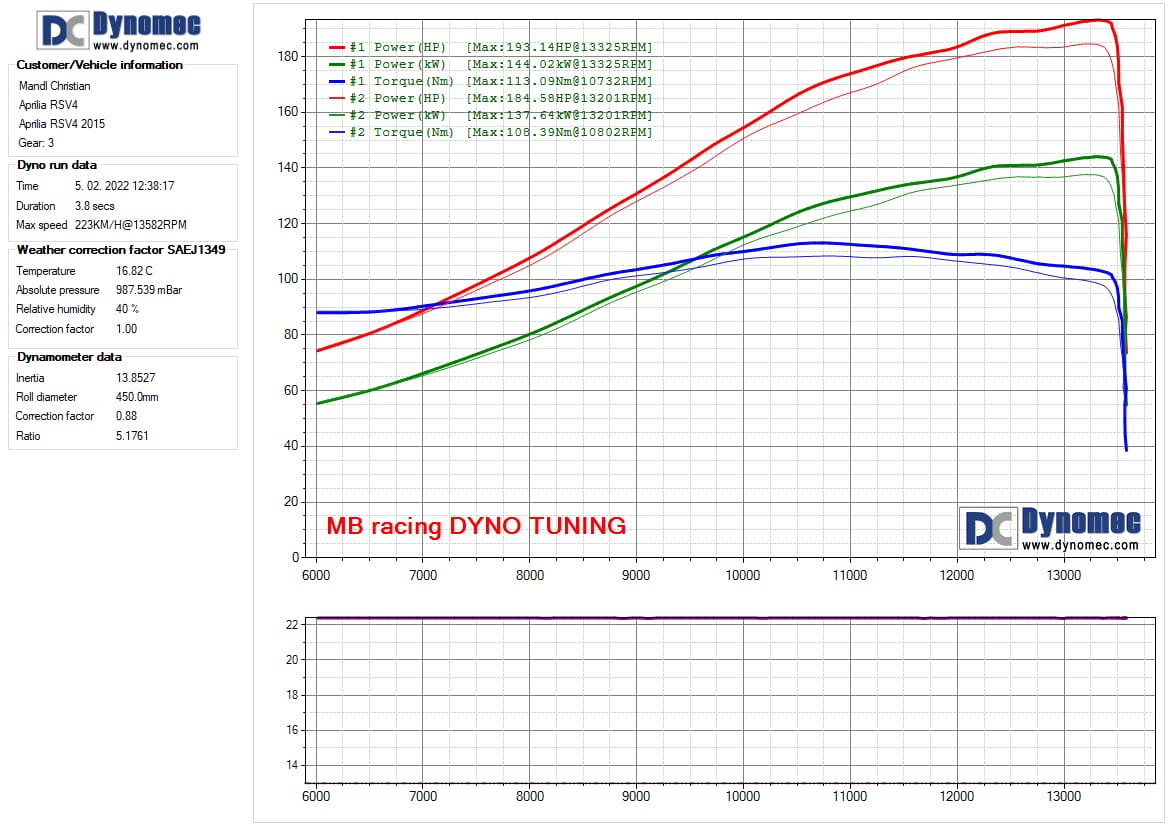Click the Dynamometer data section header
Image resolution: width=1168 pixels, height=826 pixels.
coord(69,357)
